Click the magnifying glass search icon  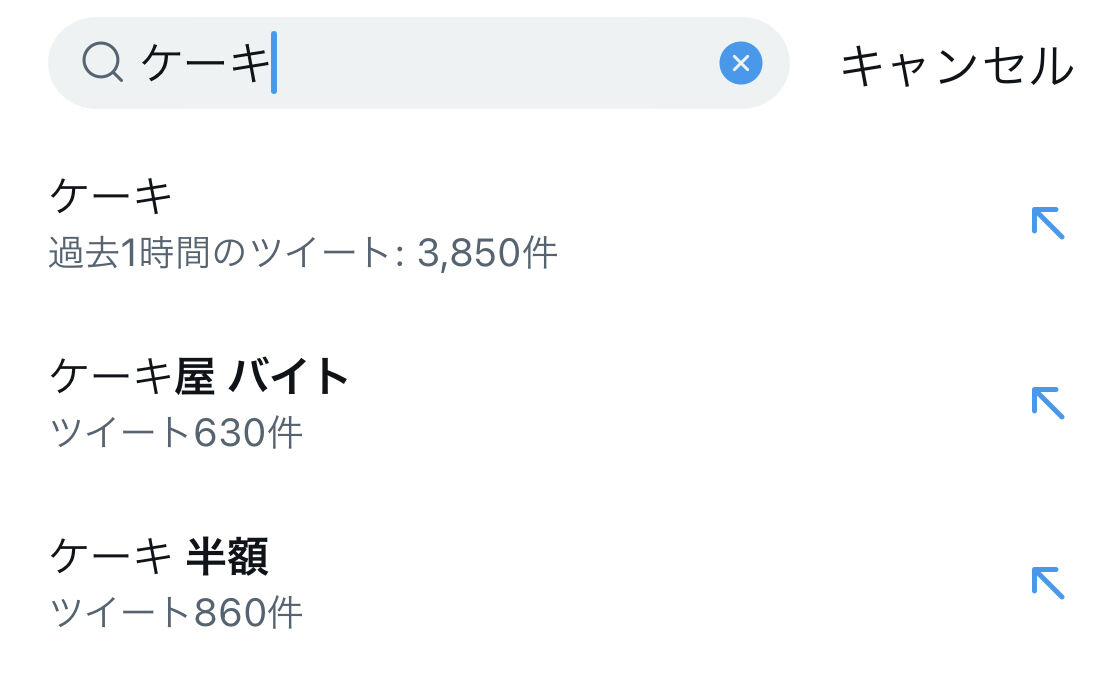[x=102, y=64]
